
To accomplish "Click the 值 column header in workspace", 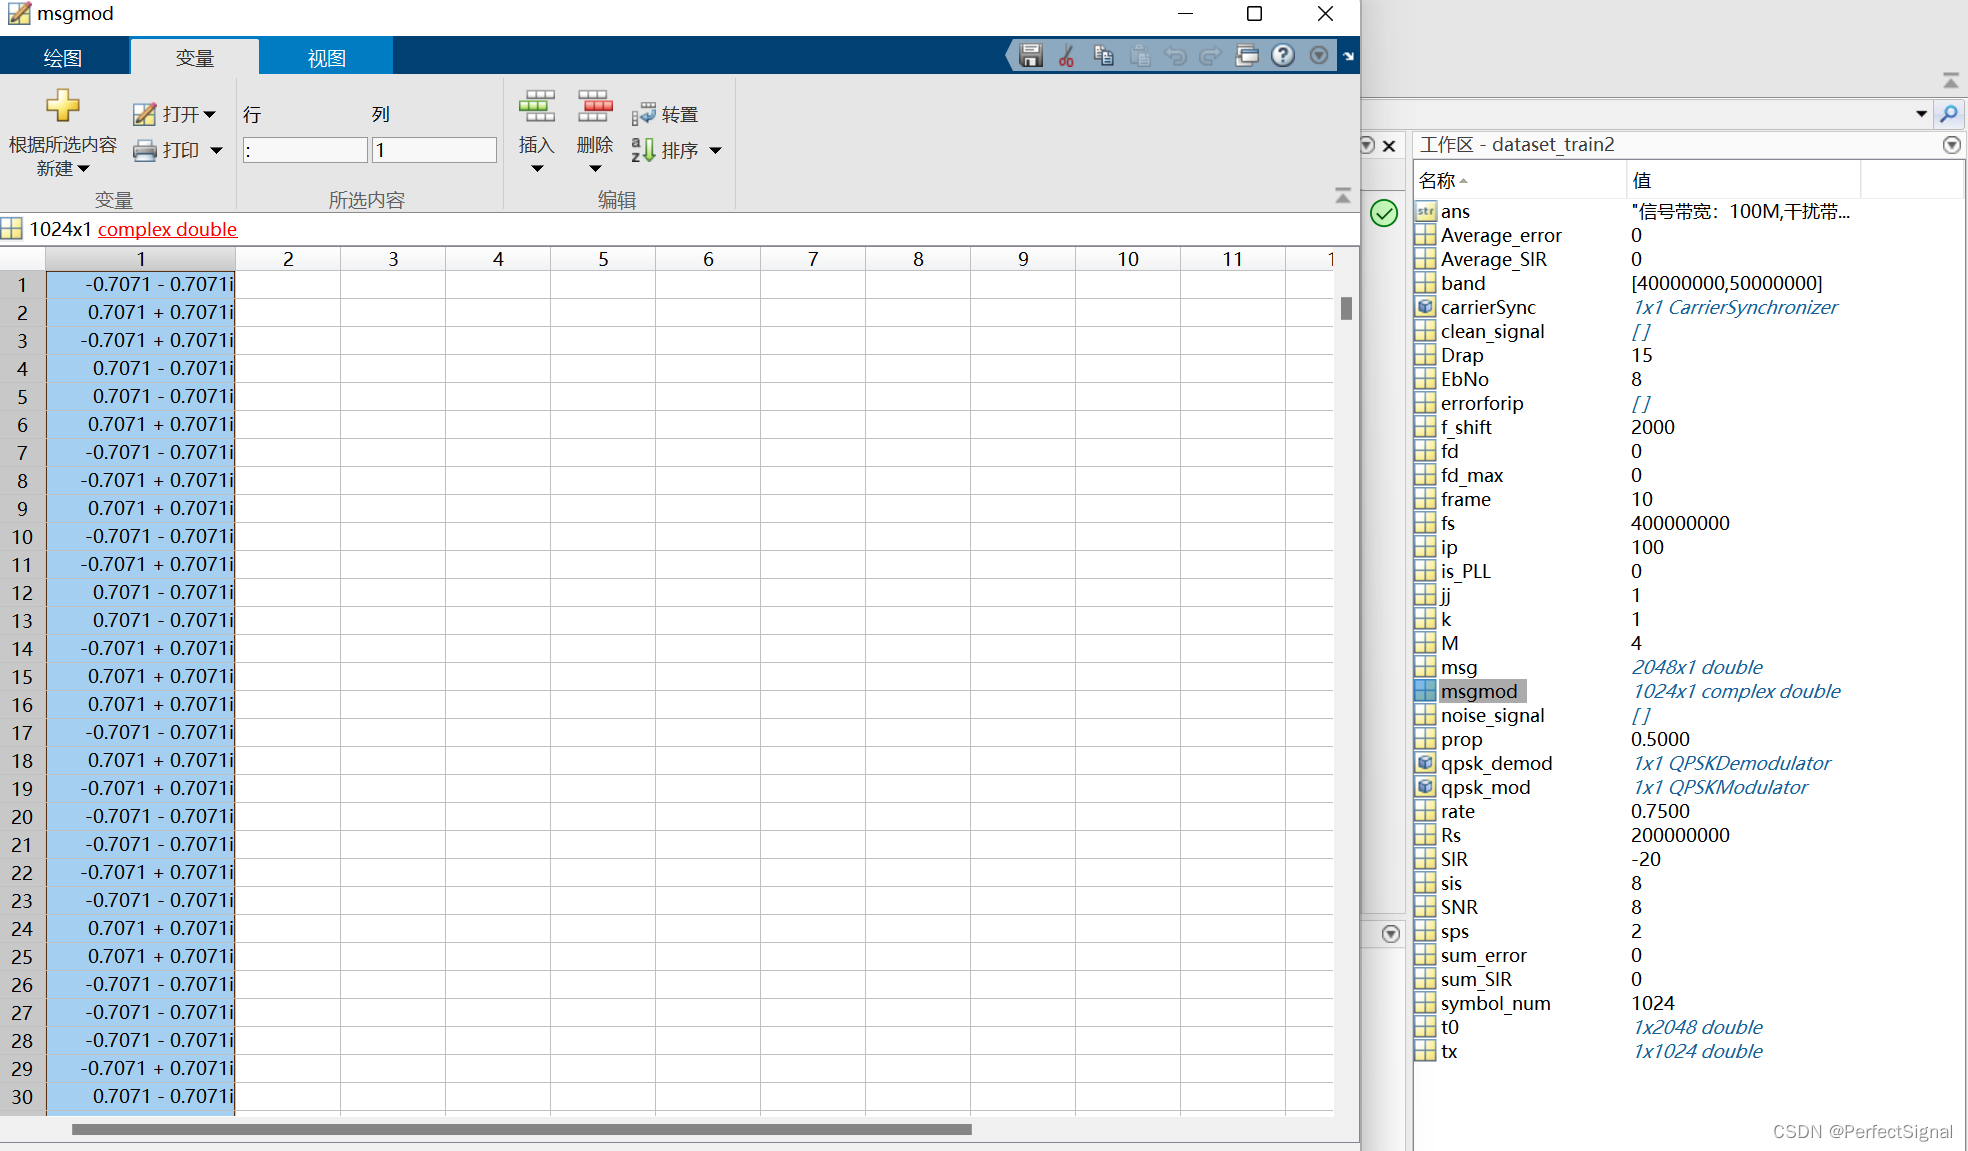I will [x=1743, y=181].
